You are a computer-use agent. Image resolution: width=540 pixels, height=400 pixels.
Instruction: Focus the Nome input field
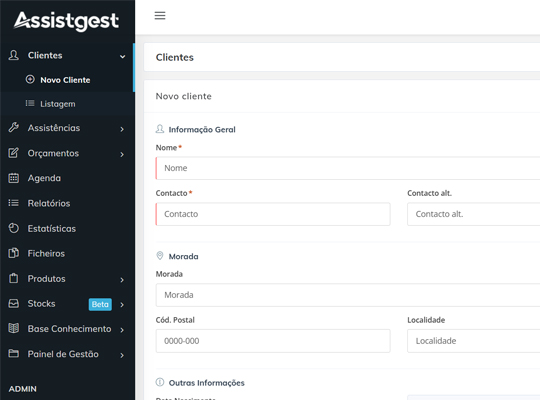click(348, 168)
